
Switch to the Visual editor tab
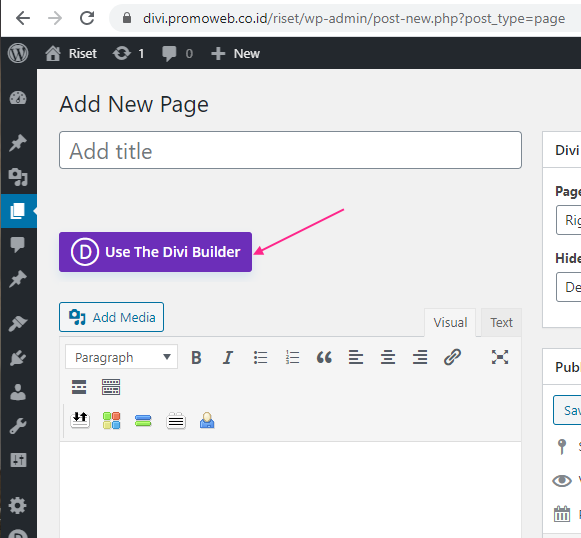click(450, 322)
